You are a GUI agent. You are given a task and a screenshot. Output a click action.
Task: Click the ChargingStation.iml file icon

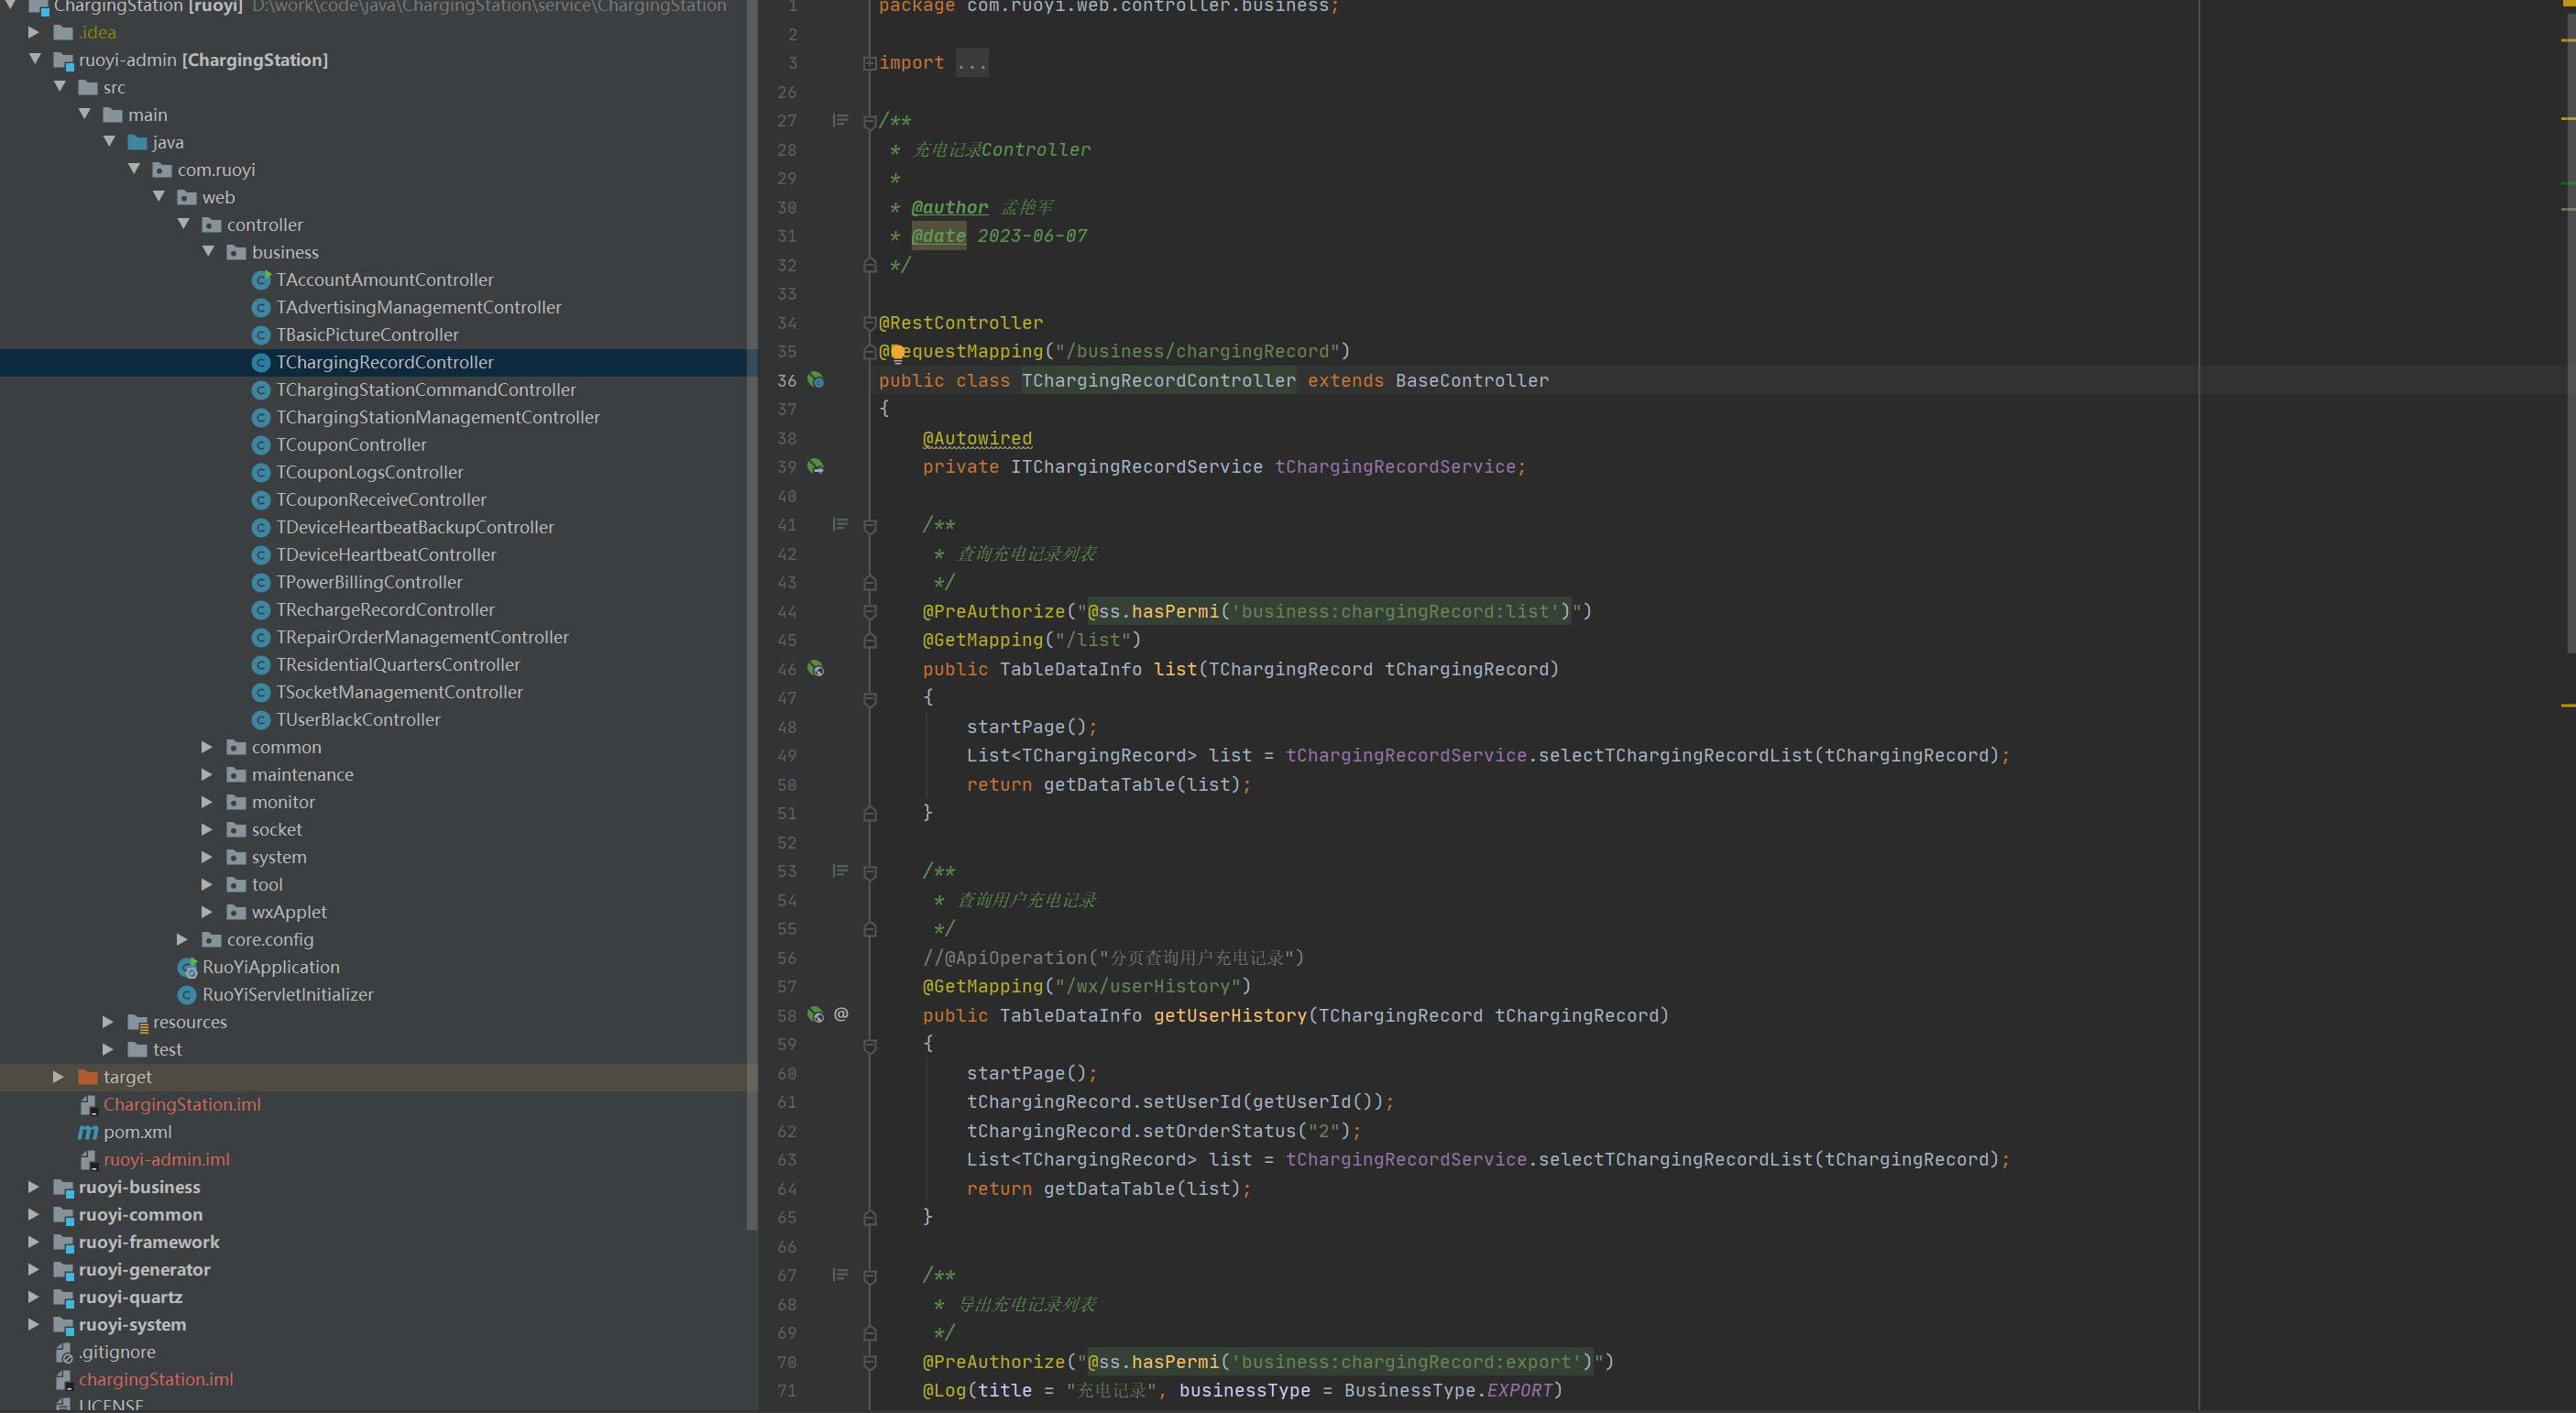[88, 1105]
